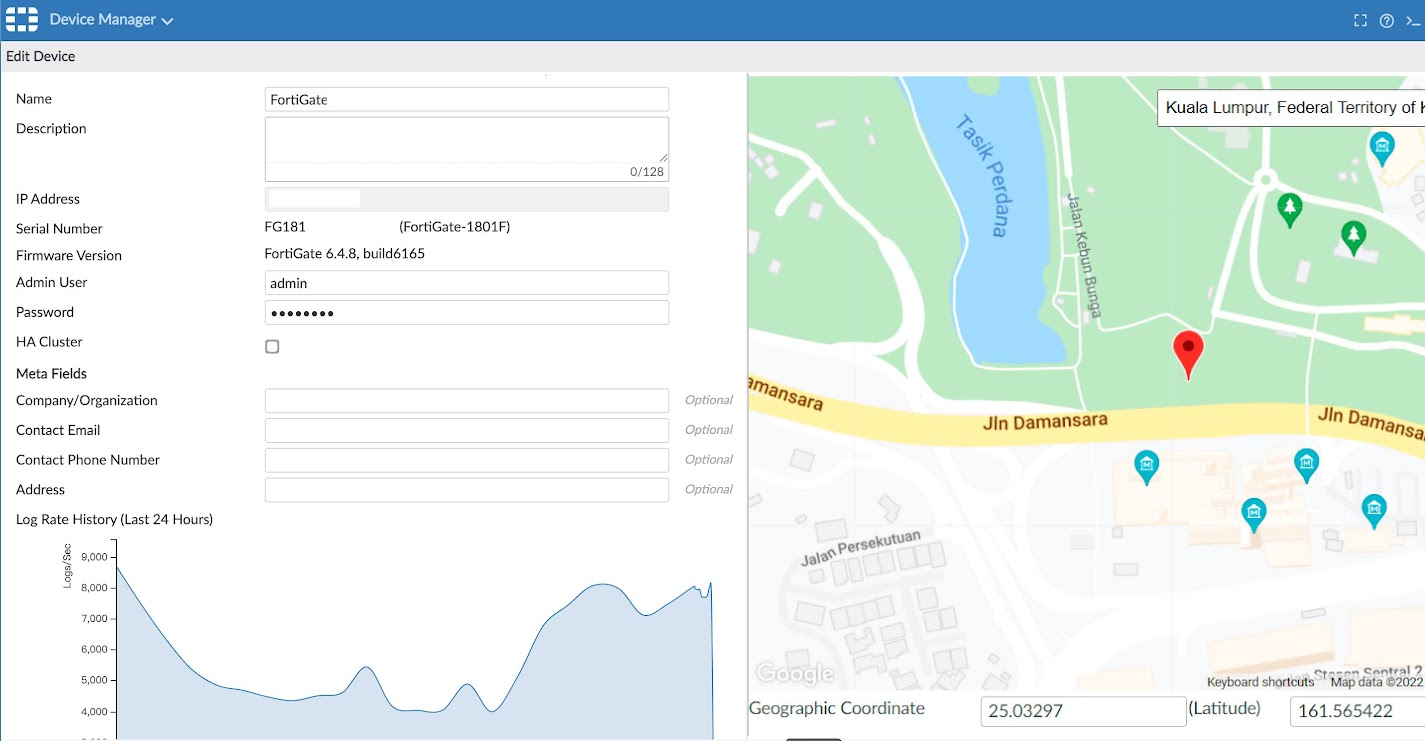Edit the Latitude field showing 25.03297
Screen dimensions: 1425x741
[1083, 711]
